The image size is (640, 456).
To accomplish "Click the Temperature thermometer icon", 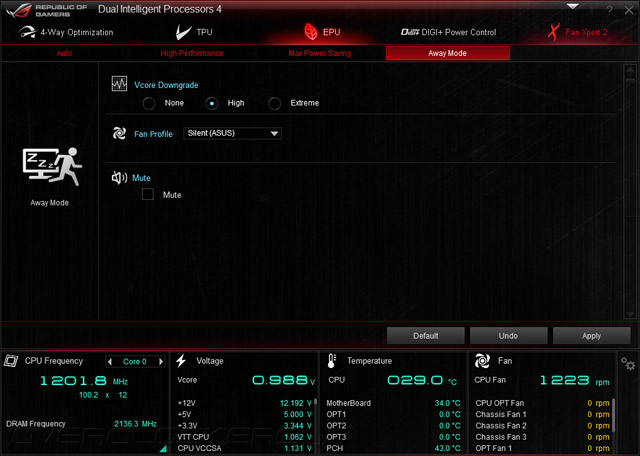I will 331,361.
